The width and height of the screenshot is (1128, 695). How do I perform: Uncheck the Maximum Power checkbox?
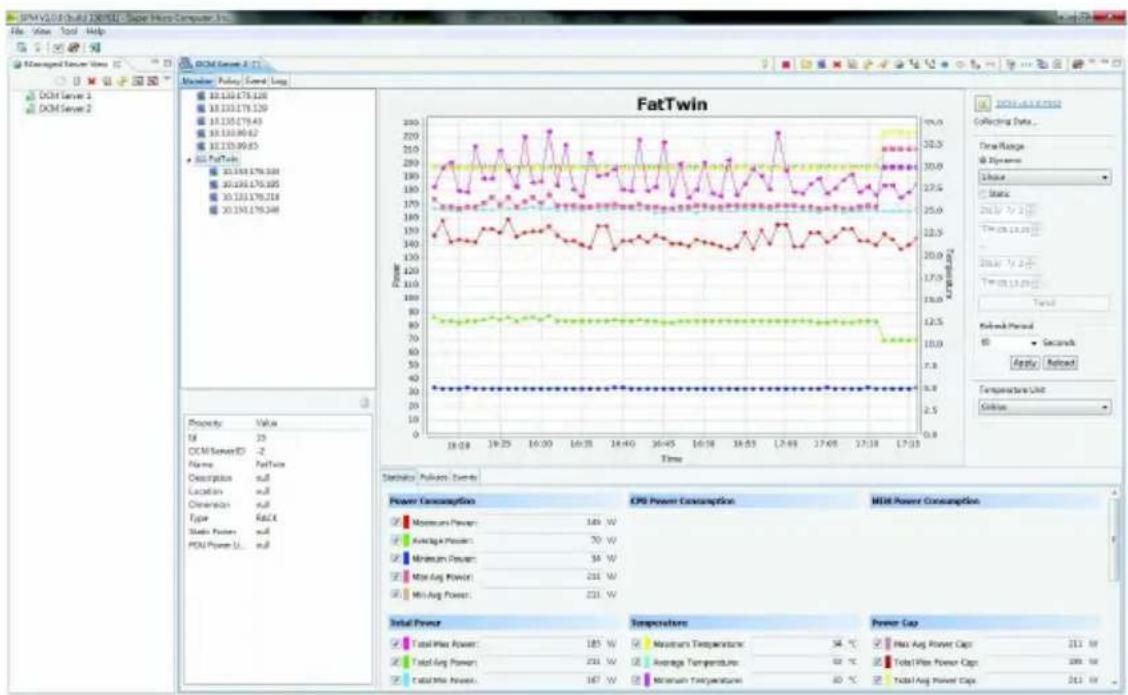point(396,522)
